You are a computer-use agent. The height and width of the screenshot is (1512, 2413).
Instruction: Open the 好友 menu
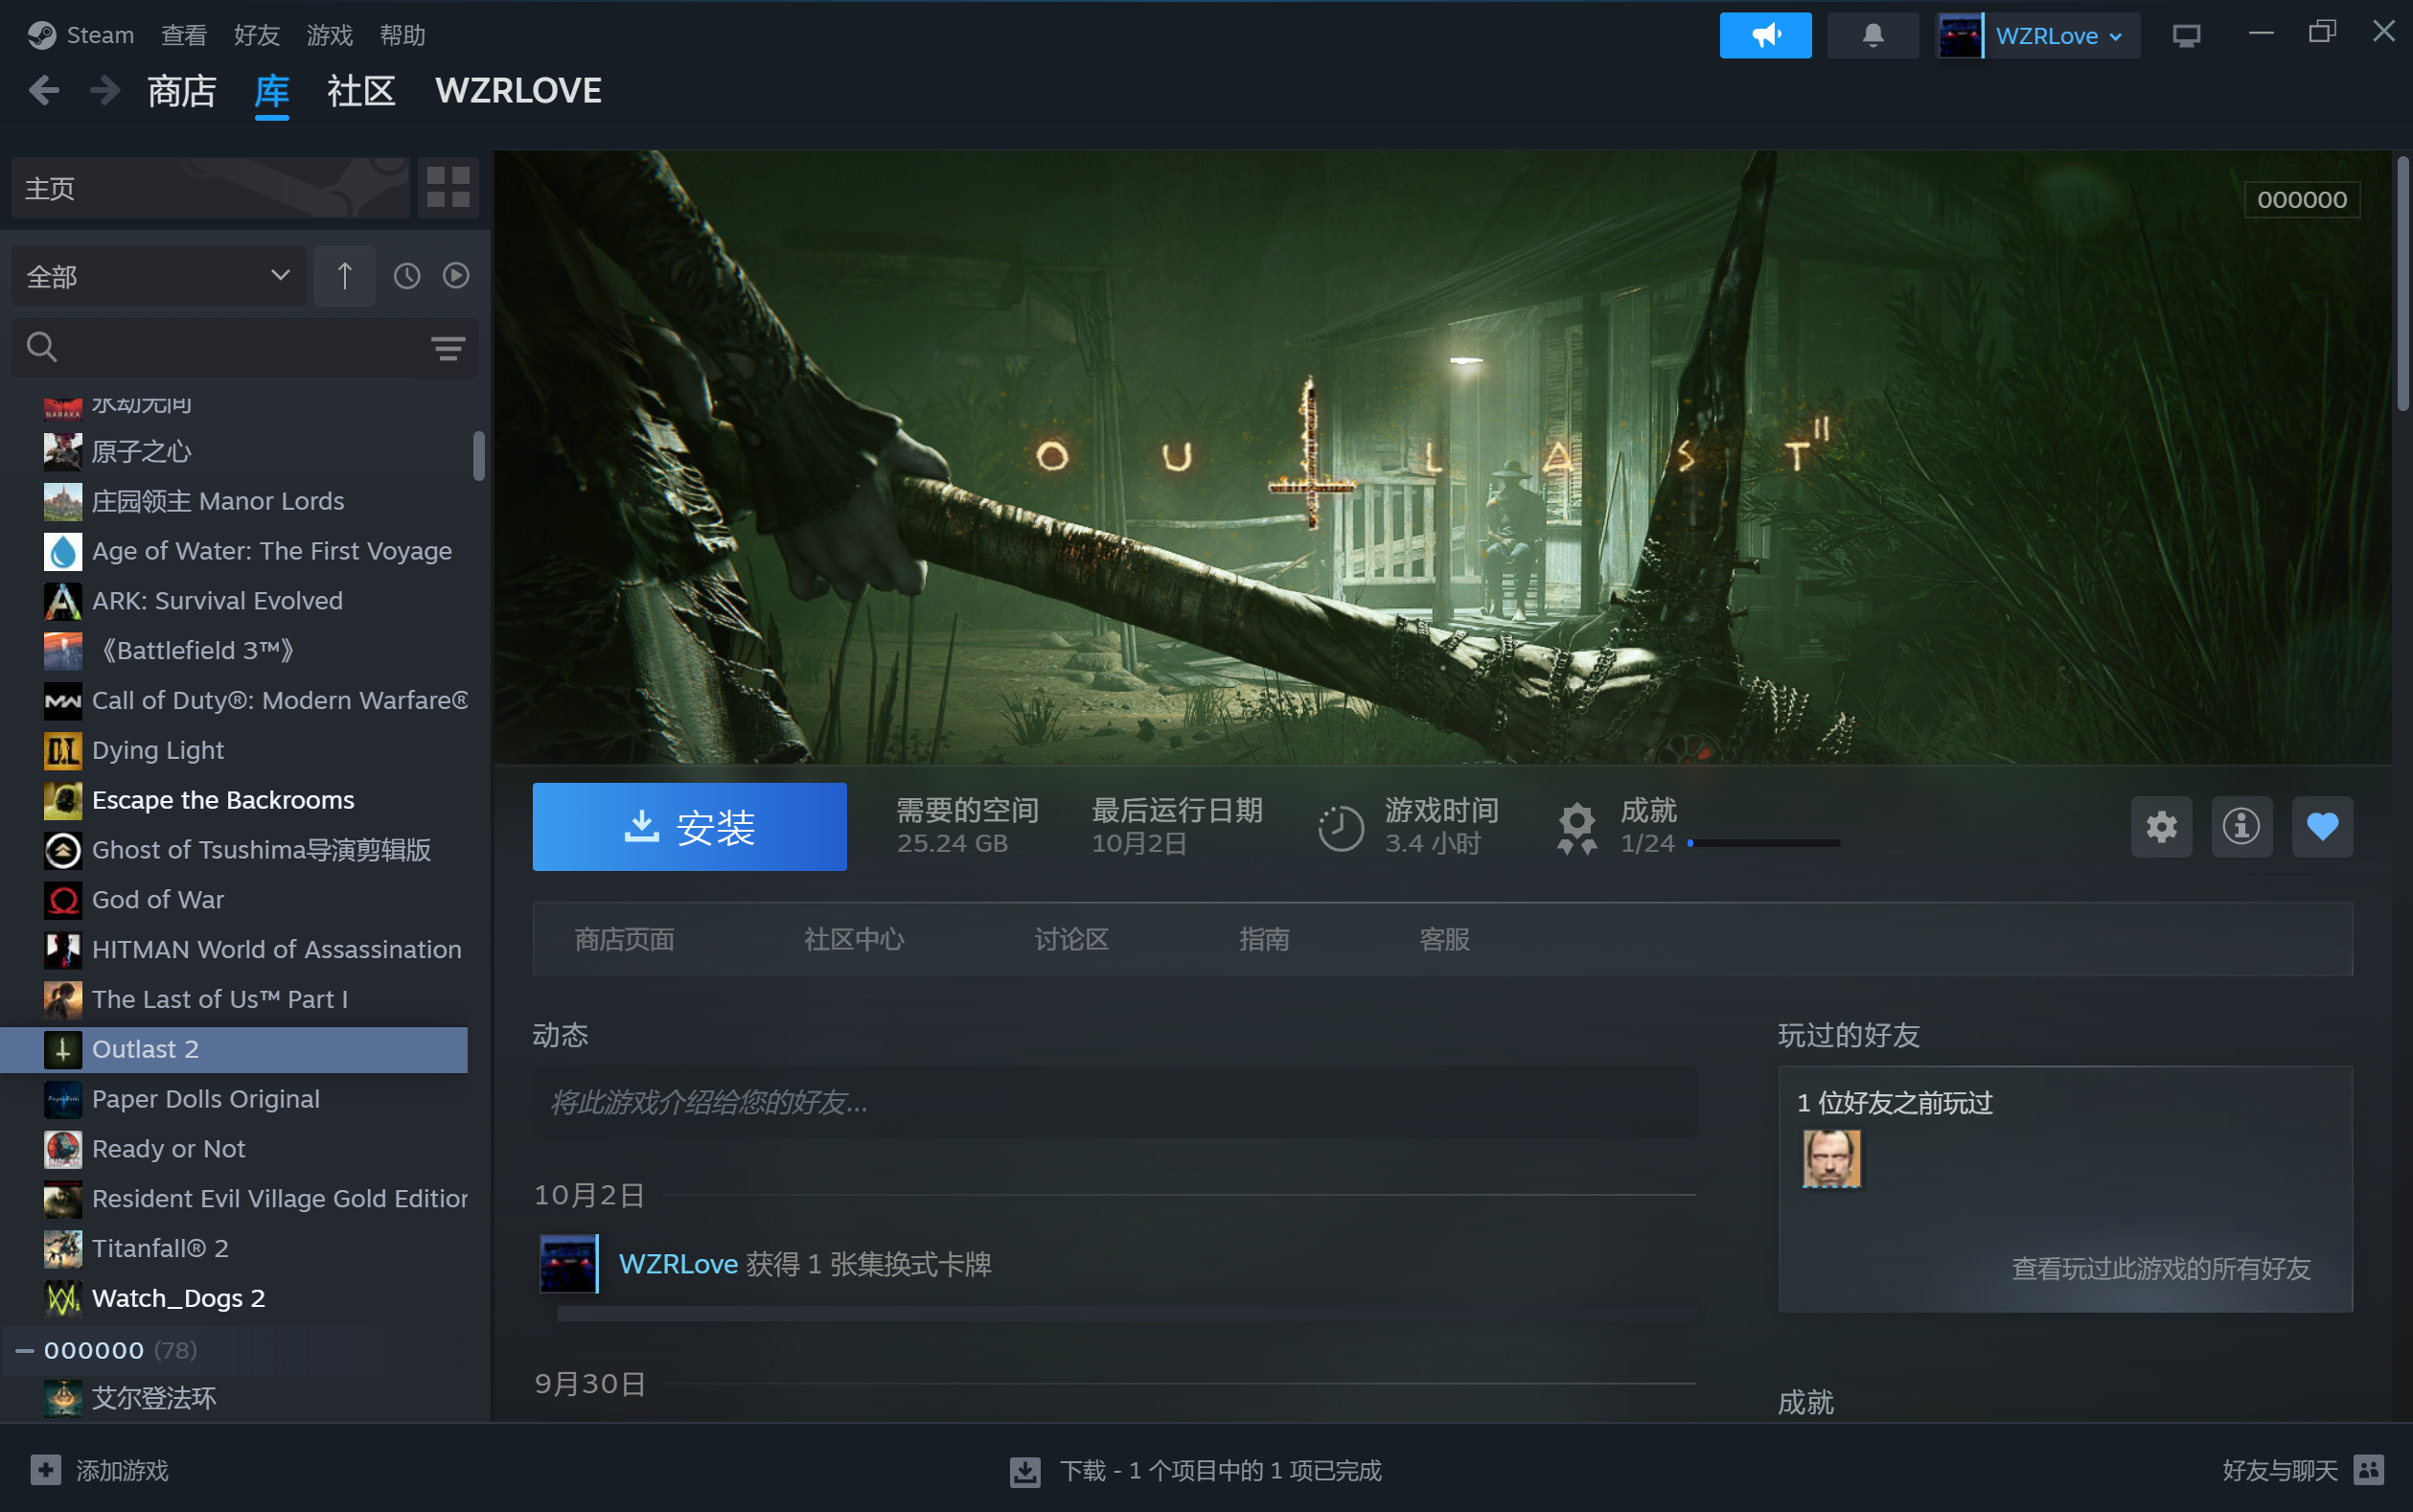point(256,36)
